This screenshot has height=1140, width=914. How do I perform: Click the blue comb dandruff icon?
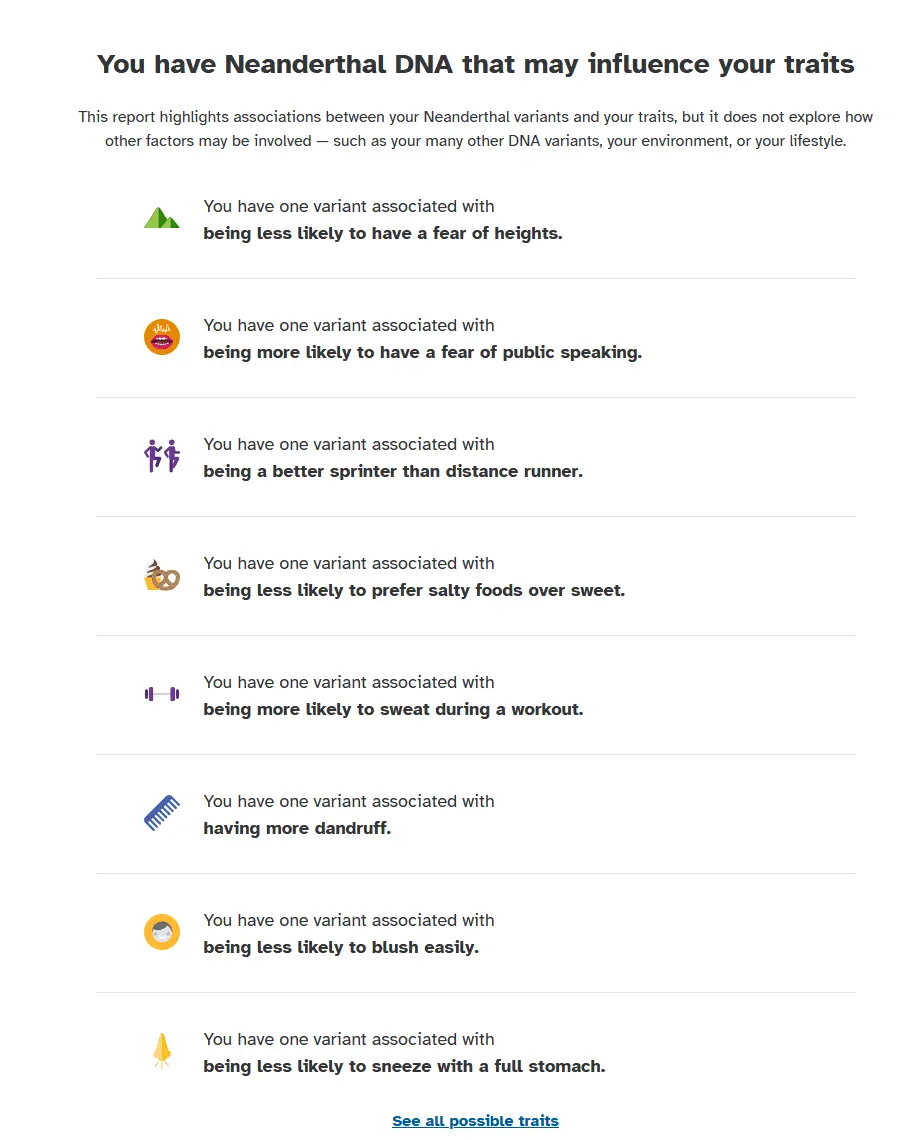tap(161, 813)
